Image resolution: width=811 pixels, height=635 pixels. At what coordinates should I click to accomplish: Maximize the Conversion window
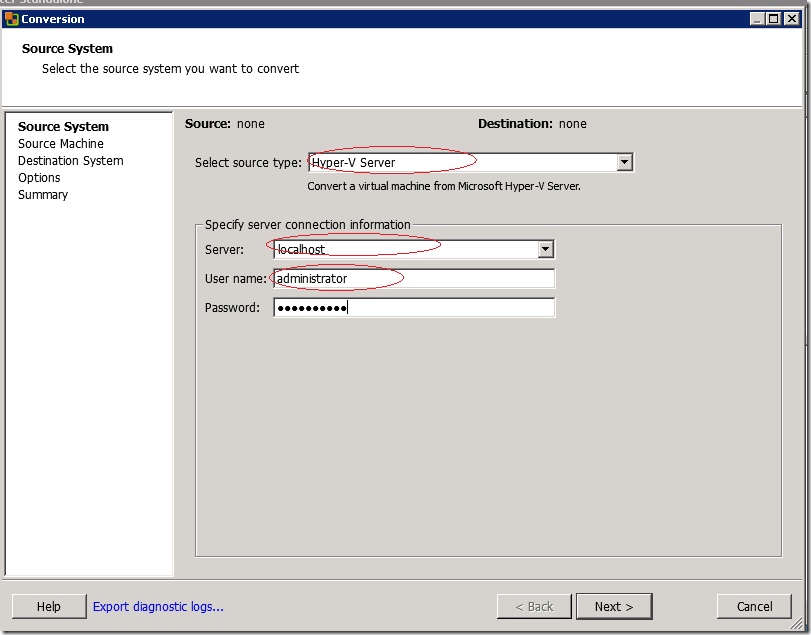point(773,18)
